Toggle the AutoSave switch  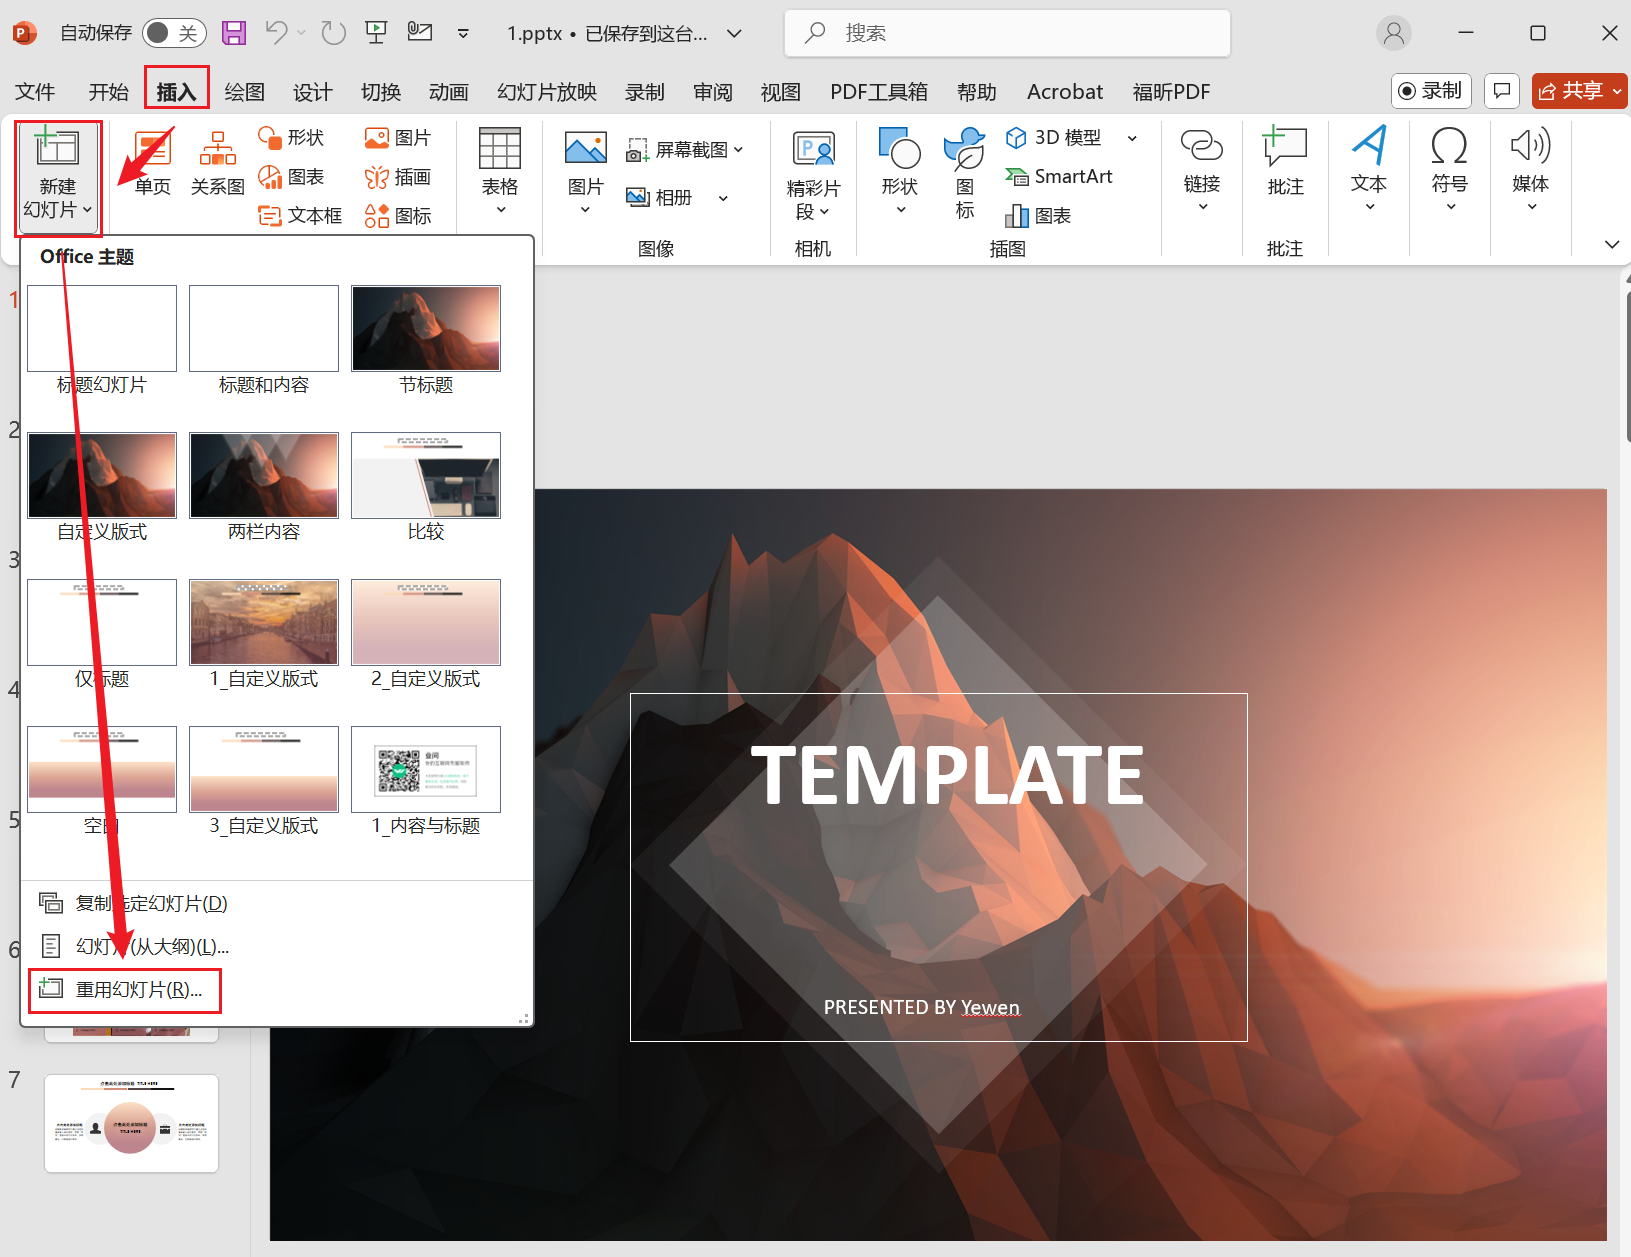point(173,33)
